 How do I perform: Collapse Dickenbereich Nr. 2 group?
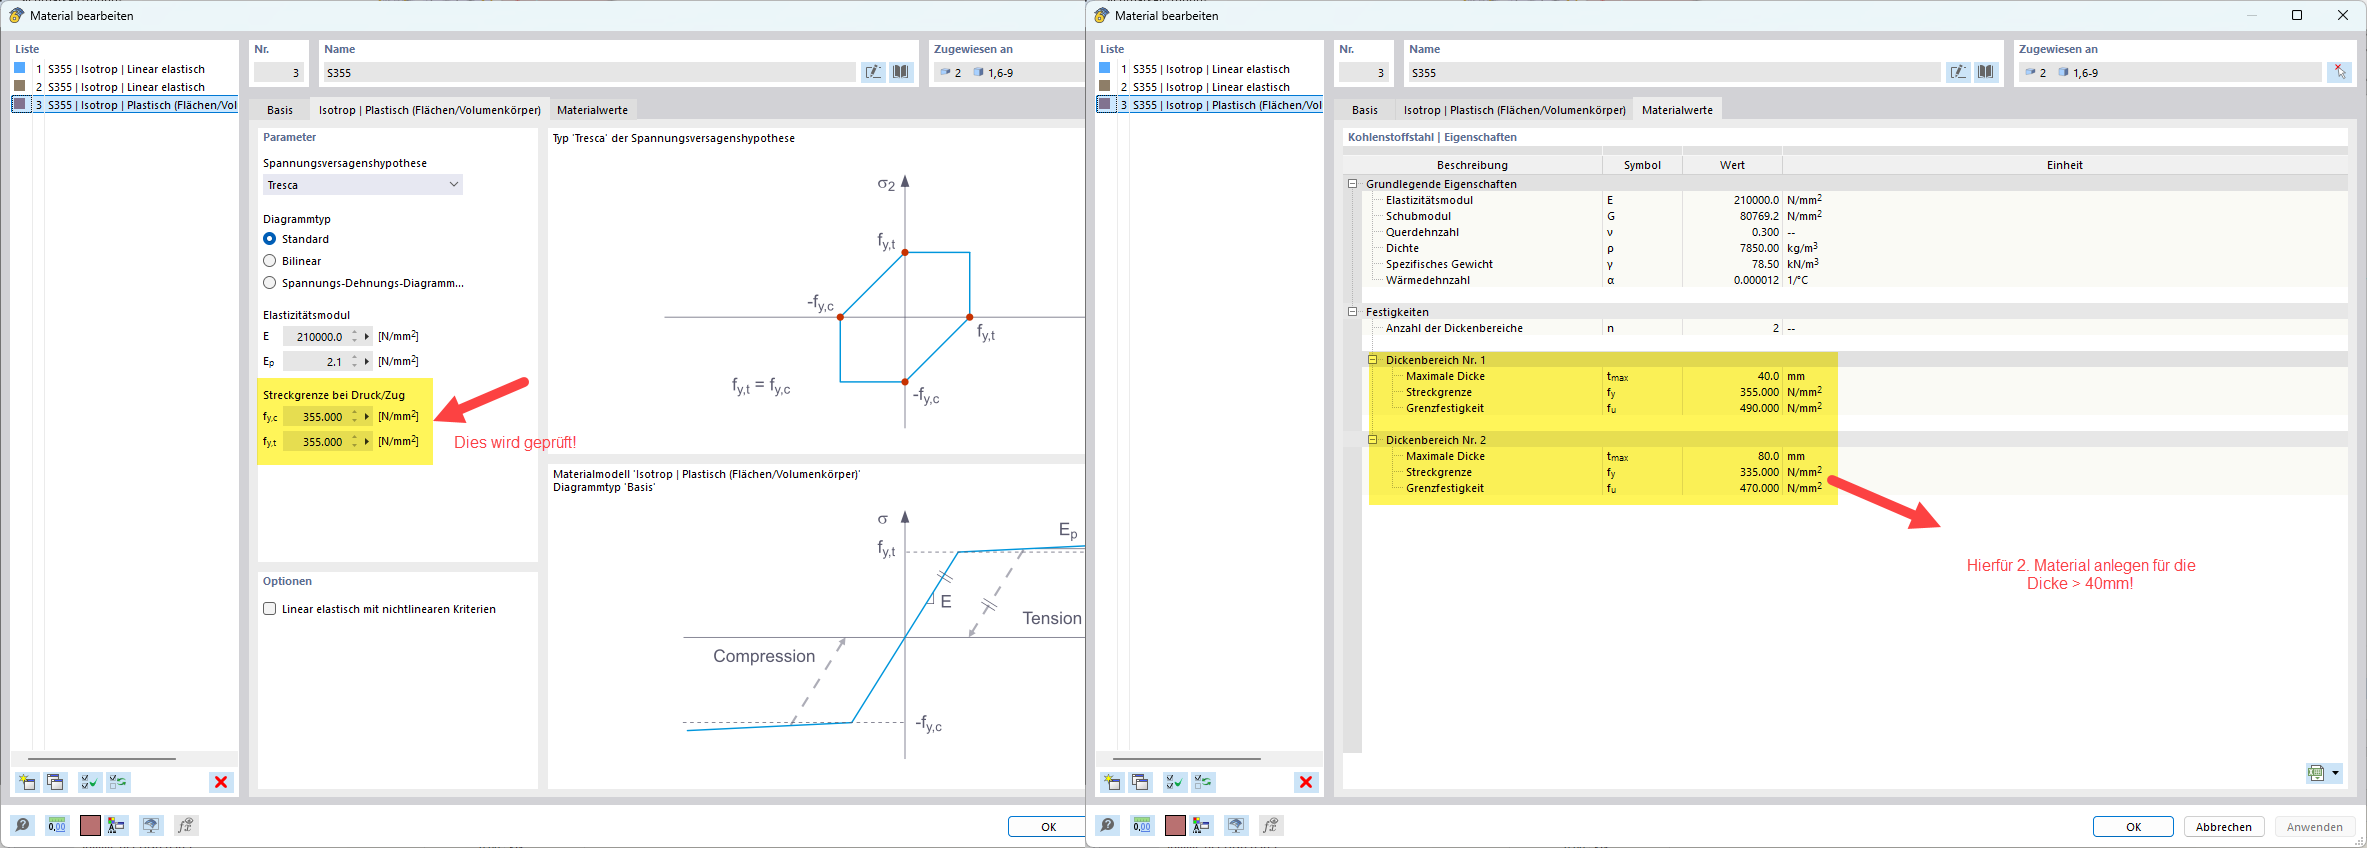pos(1373,440)
